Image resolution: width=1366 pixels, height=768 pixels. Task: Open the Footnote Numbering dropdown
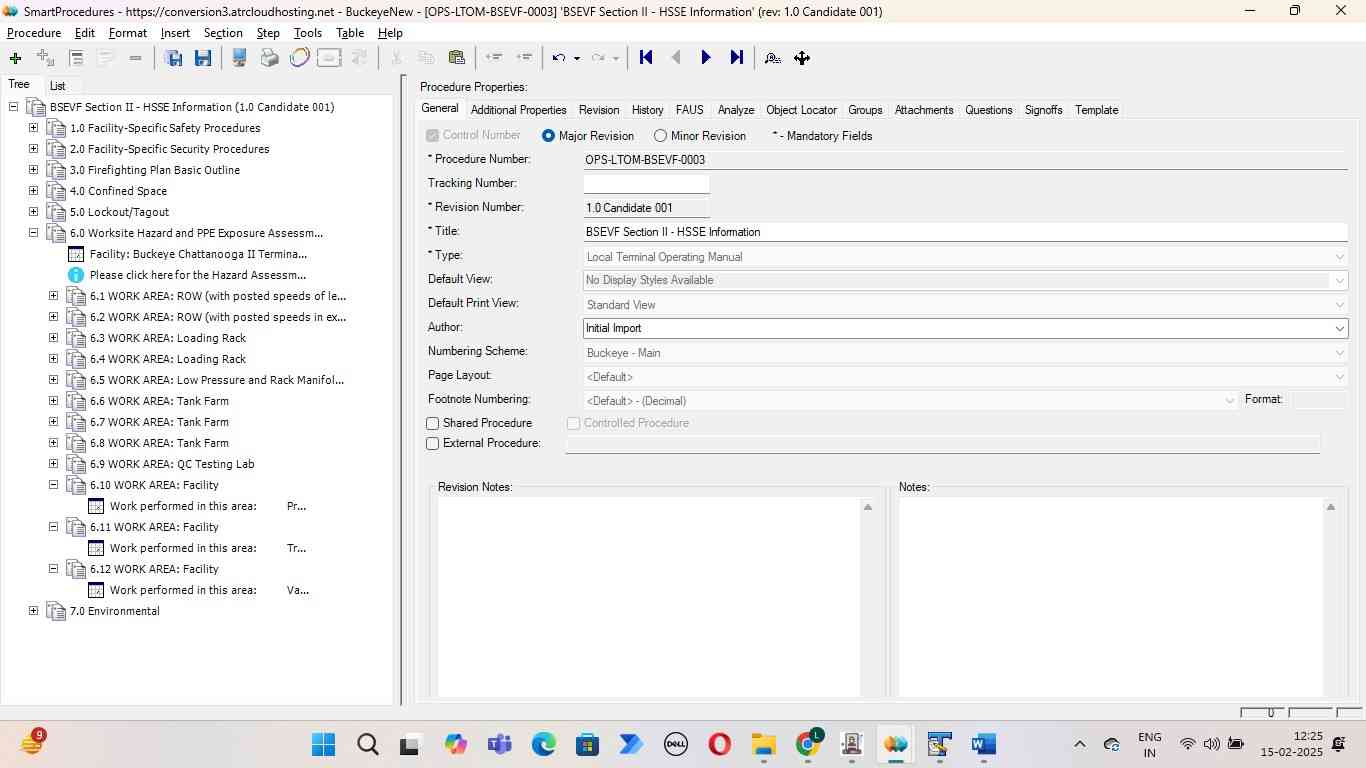[x=1229, y=400]
